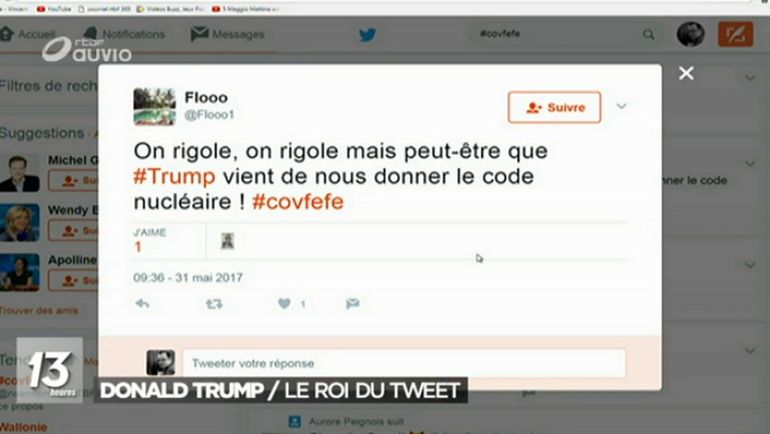Open the compose tweet quill button

point(736,34)
